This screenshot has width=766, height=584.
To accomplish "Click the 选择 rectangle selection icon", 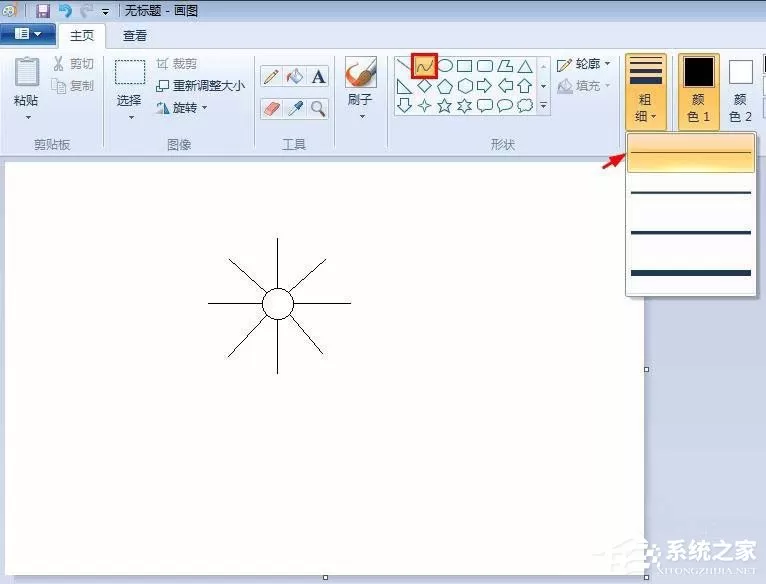I will click(129, 72).
